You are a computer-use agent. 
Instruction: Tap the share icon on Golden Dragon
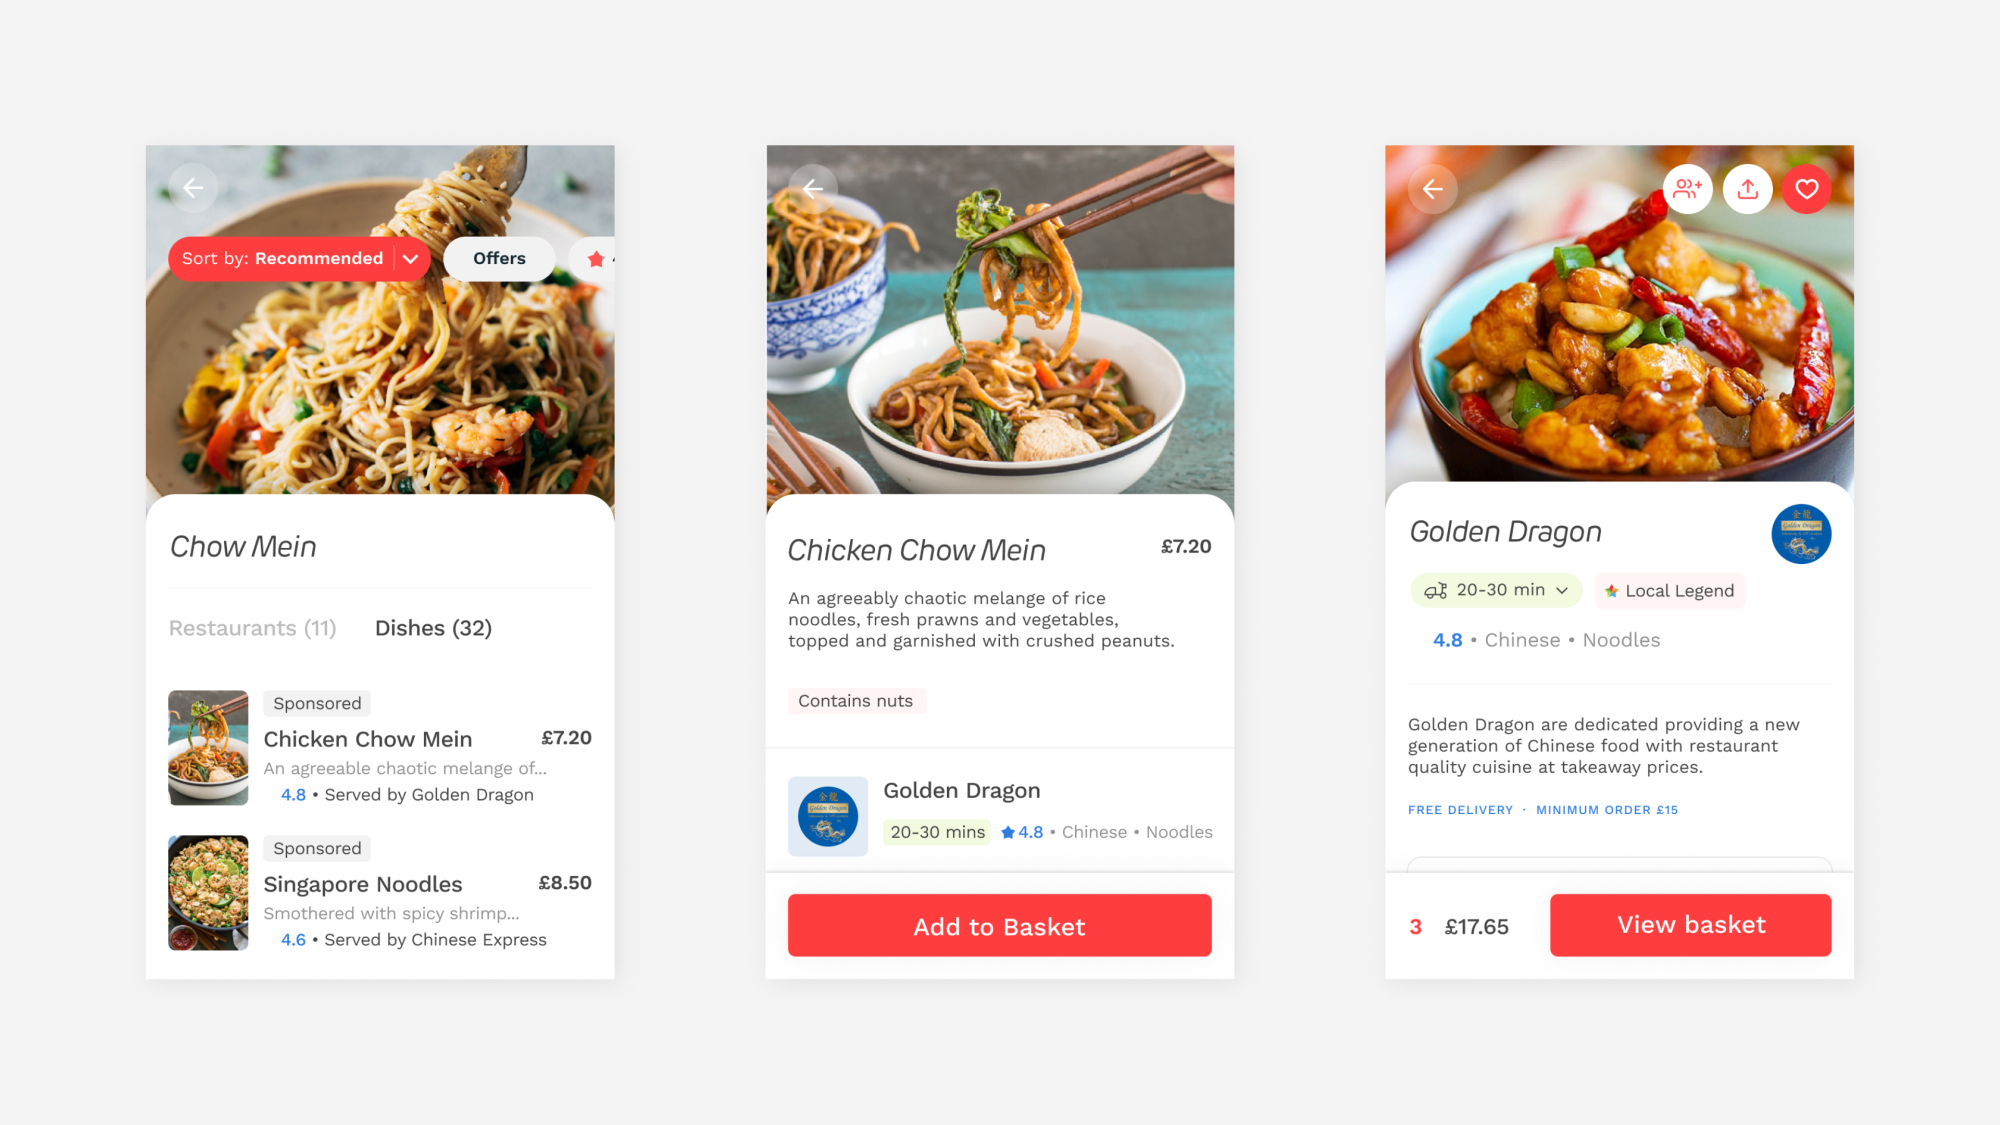pos(1747,189)
